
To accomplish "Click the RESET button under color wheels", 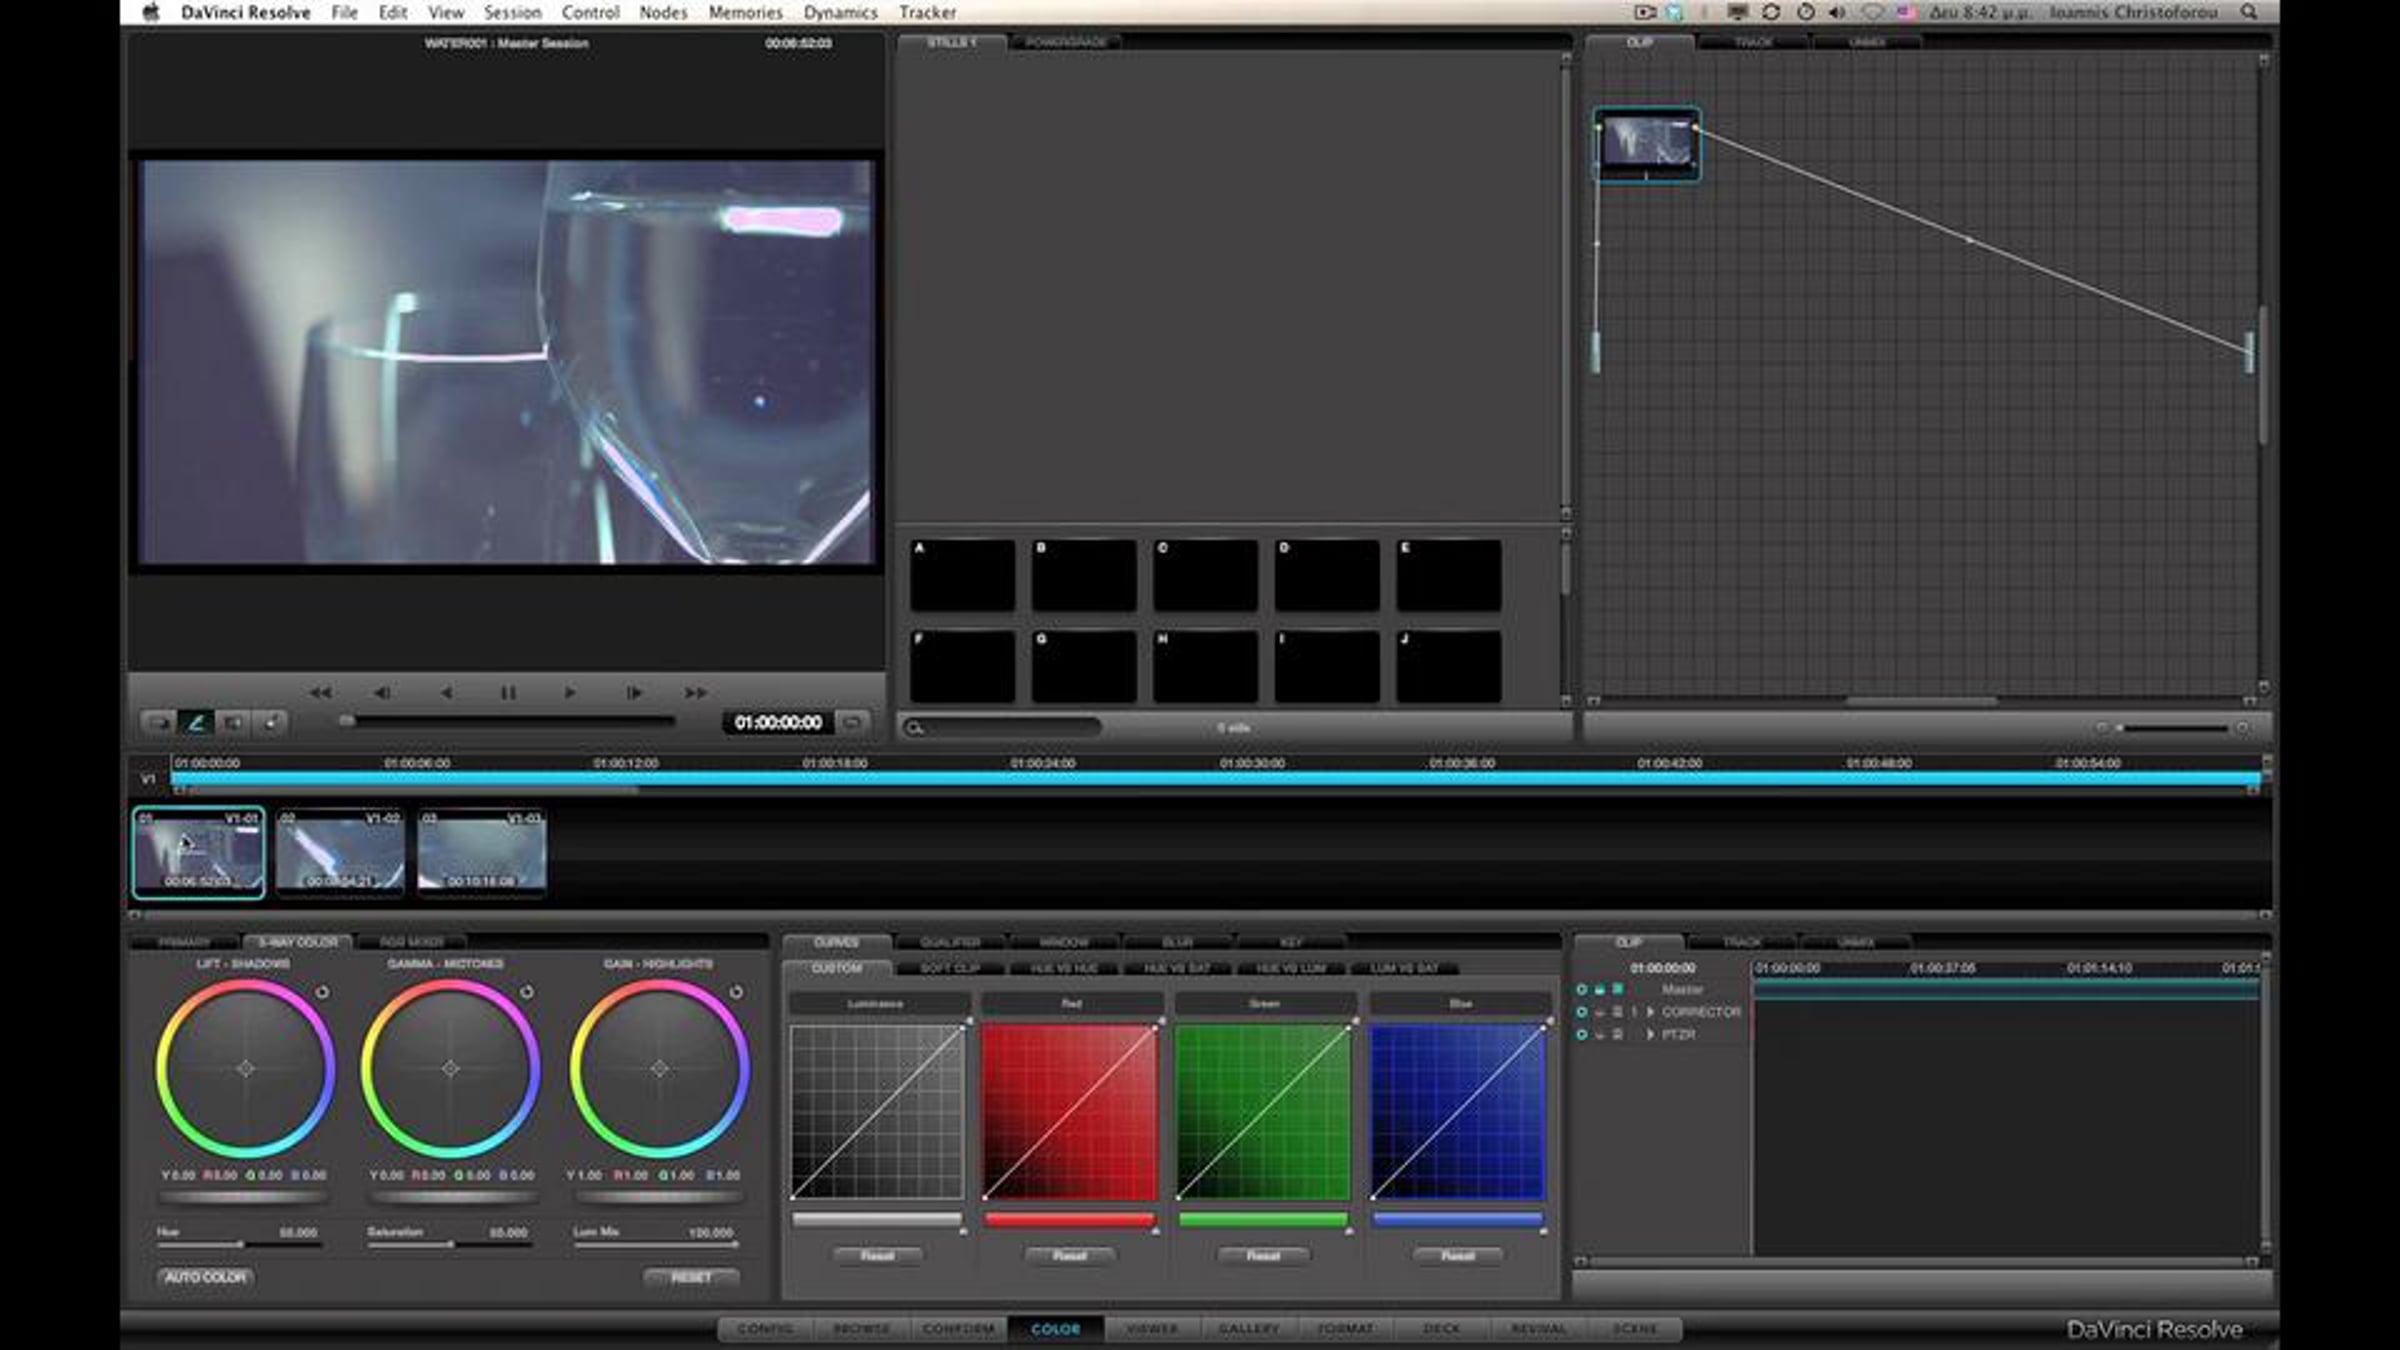I will (x=691, y=1277).
